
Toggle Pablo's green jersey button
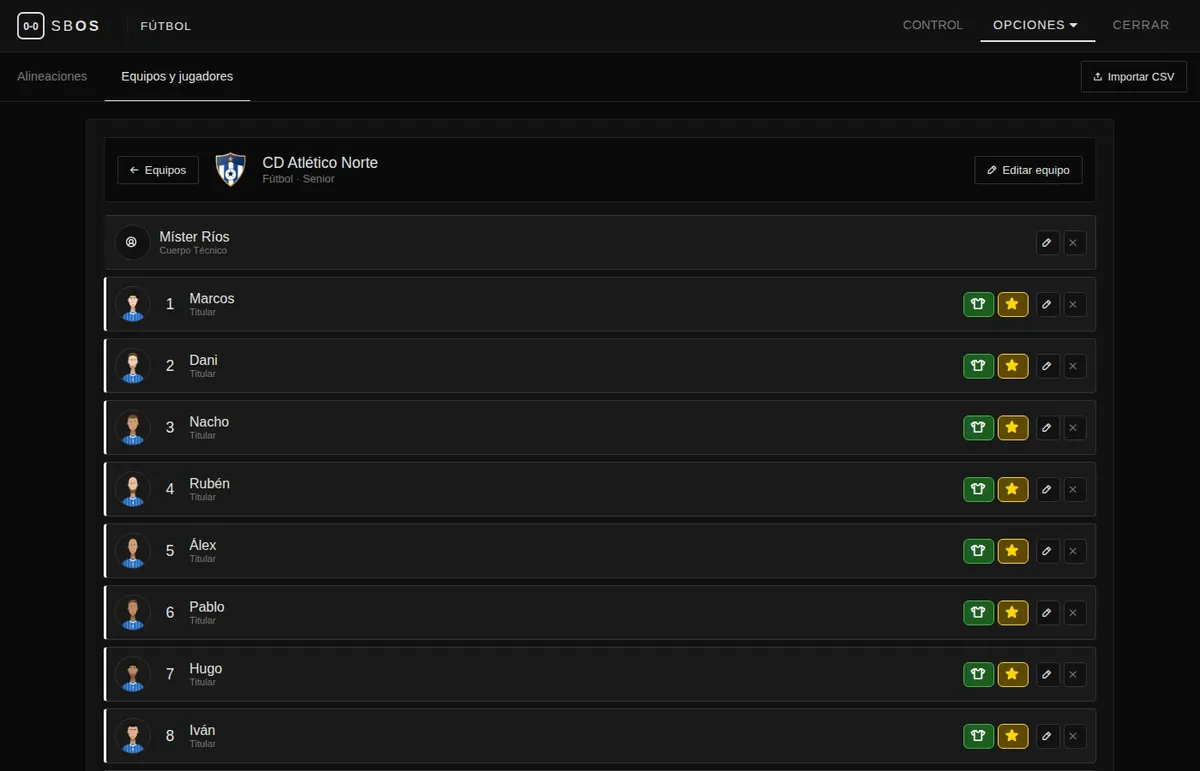click(x=979, y=613)
